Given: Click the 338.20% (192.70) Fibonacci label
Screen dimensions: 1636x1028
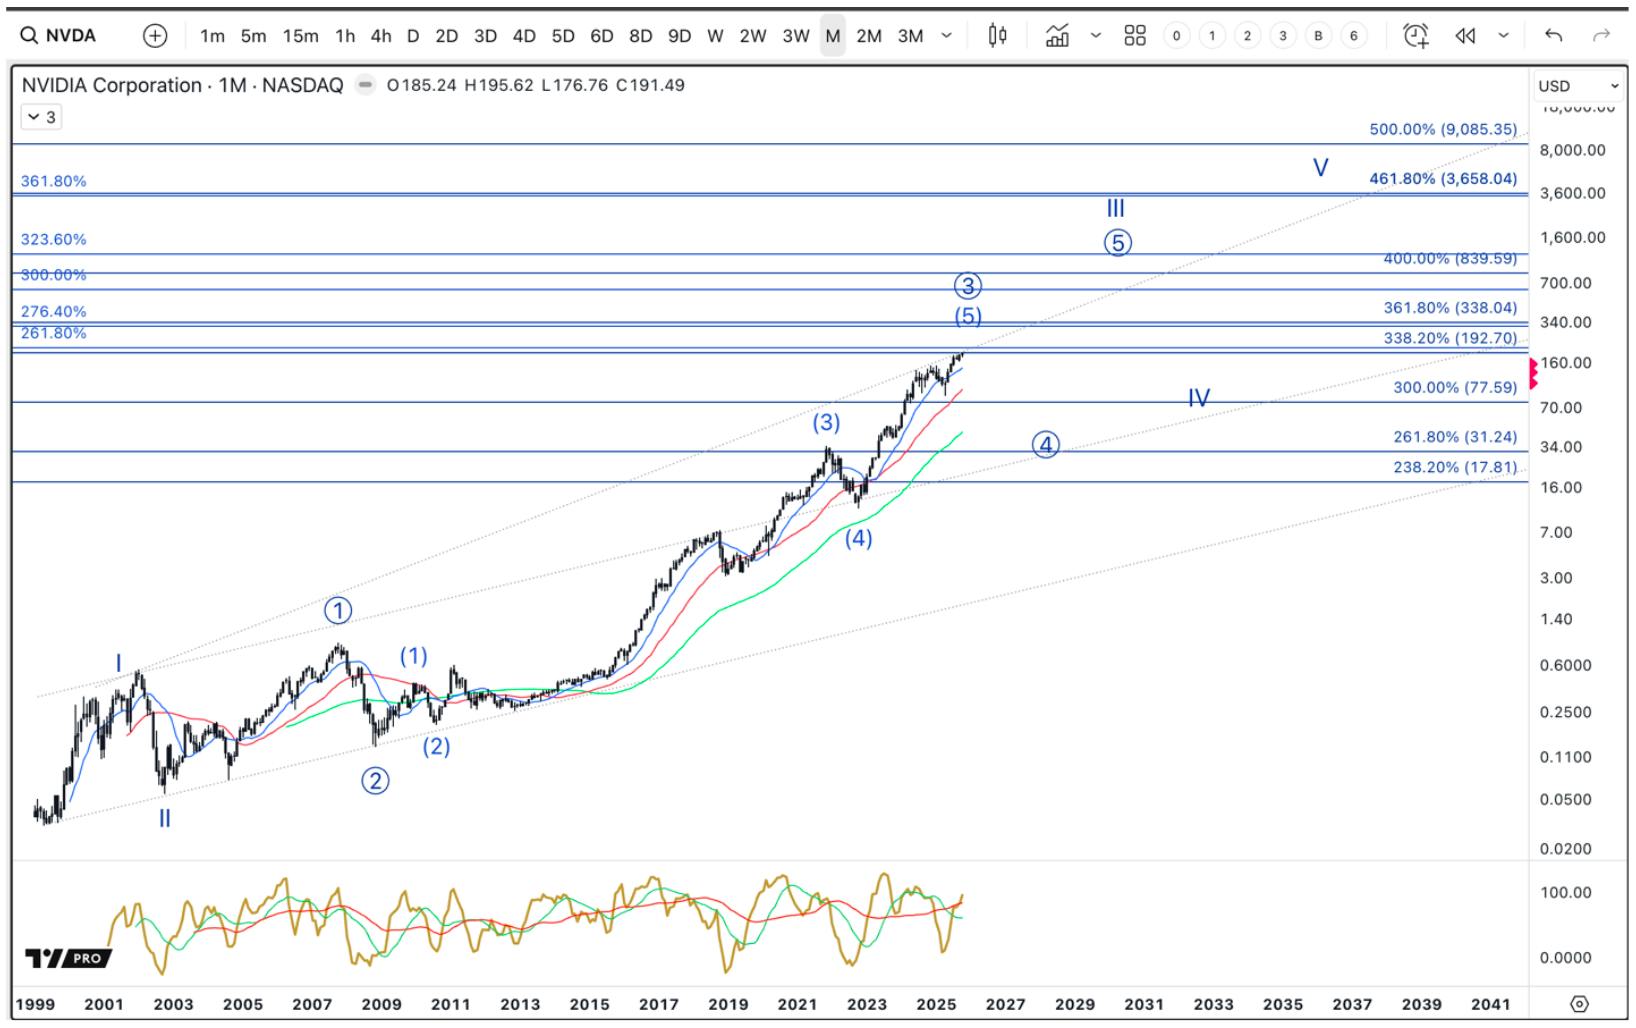Looking at the screenshot, I should tap(1450, 338).
